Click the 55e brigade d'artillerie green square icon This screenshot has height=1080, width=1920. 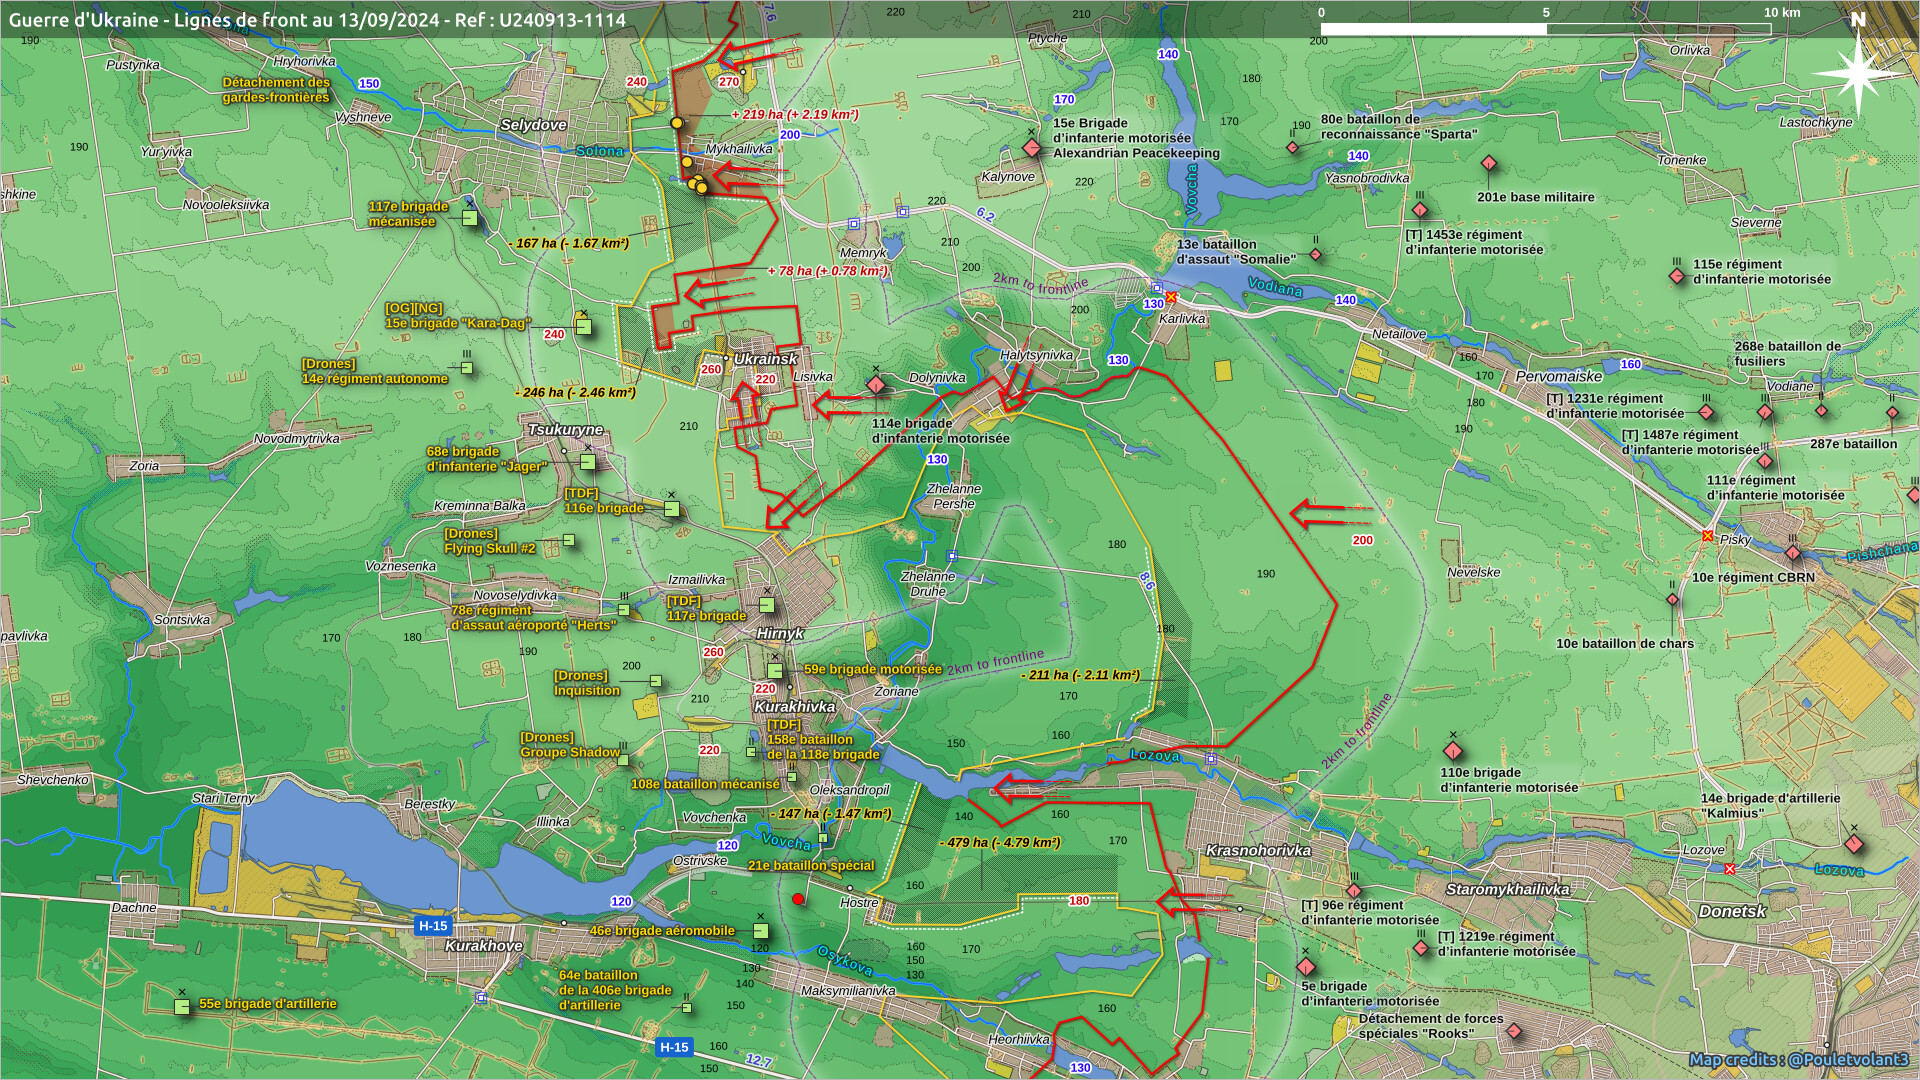click(182, 1006)
